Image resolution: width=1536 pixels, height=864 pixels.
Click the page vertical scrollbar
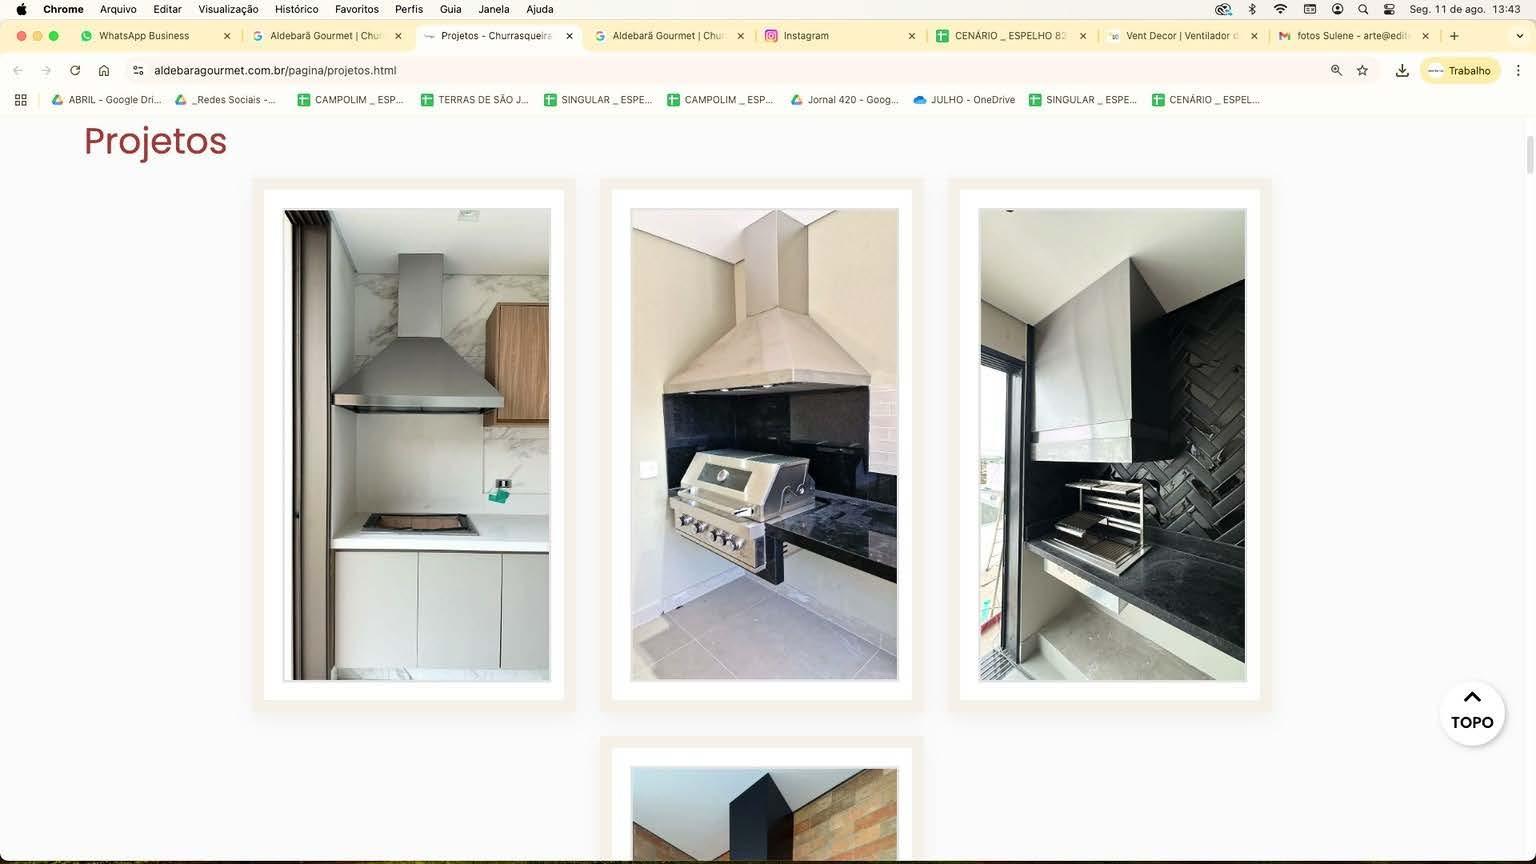[x=1529, y=155]
